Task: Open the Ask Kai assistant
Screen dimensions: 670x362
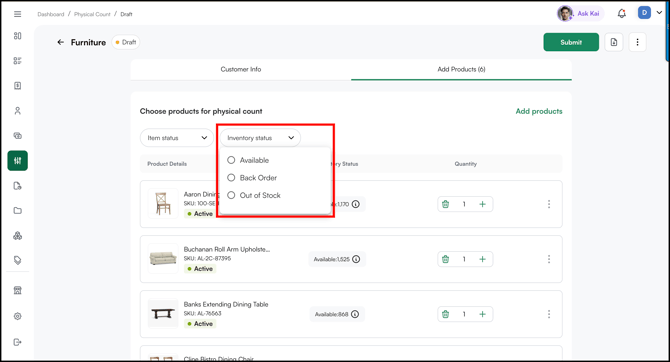Action: 580,14
